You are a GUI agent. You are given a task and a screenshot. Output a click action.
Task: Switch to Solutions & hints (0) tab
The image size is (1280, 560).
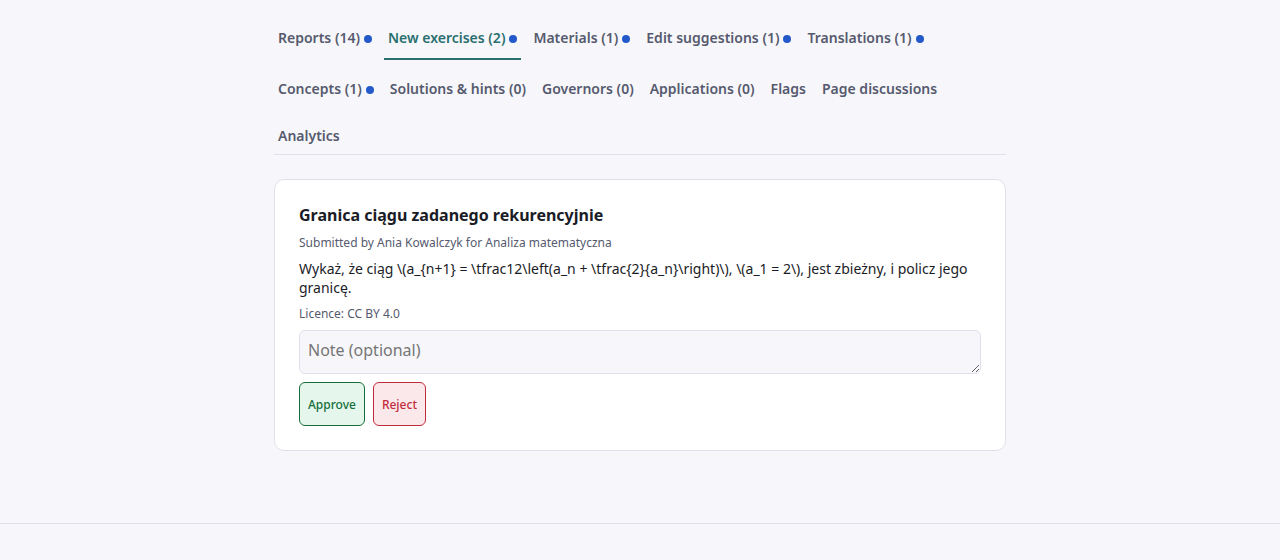point(458,89)
